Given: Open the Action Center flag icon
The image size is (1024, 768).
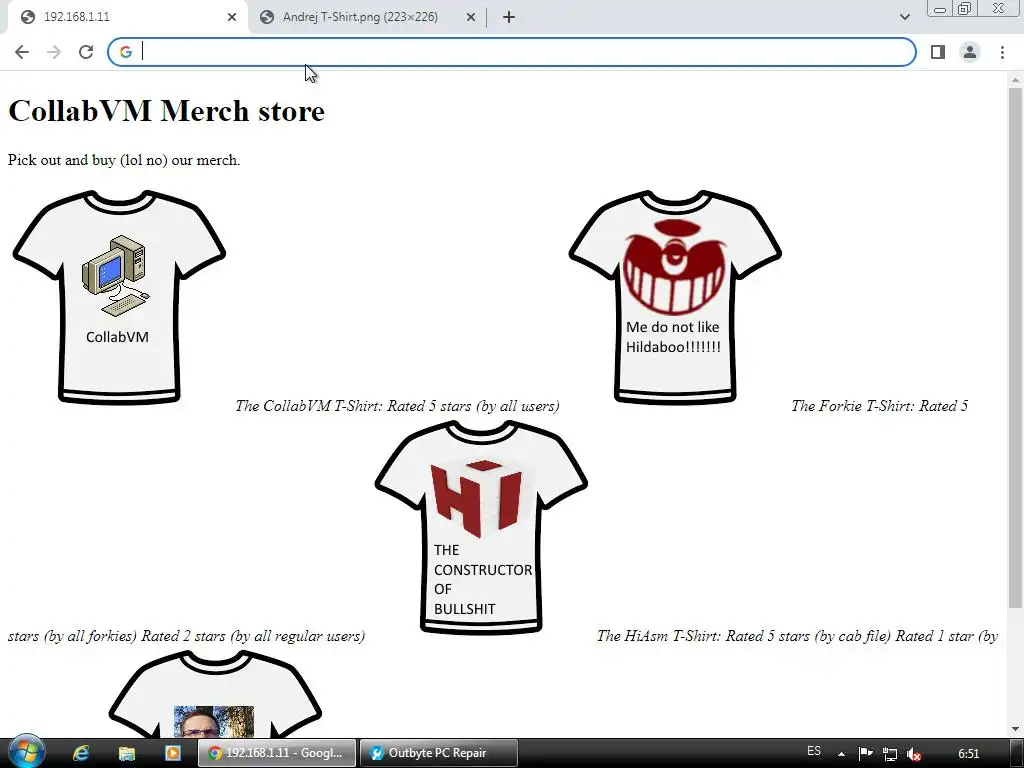Looking at the screenshot, I should 865,754.
